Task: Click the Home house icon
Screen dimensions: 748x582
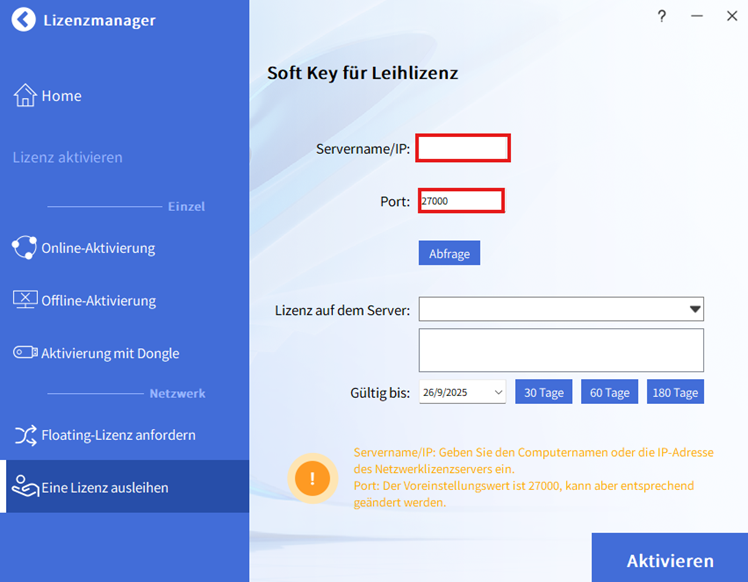Action: [x=25, y=96]
